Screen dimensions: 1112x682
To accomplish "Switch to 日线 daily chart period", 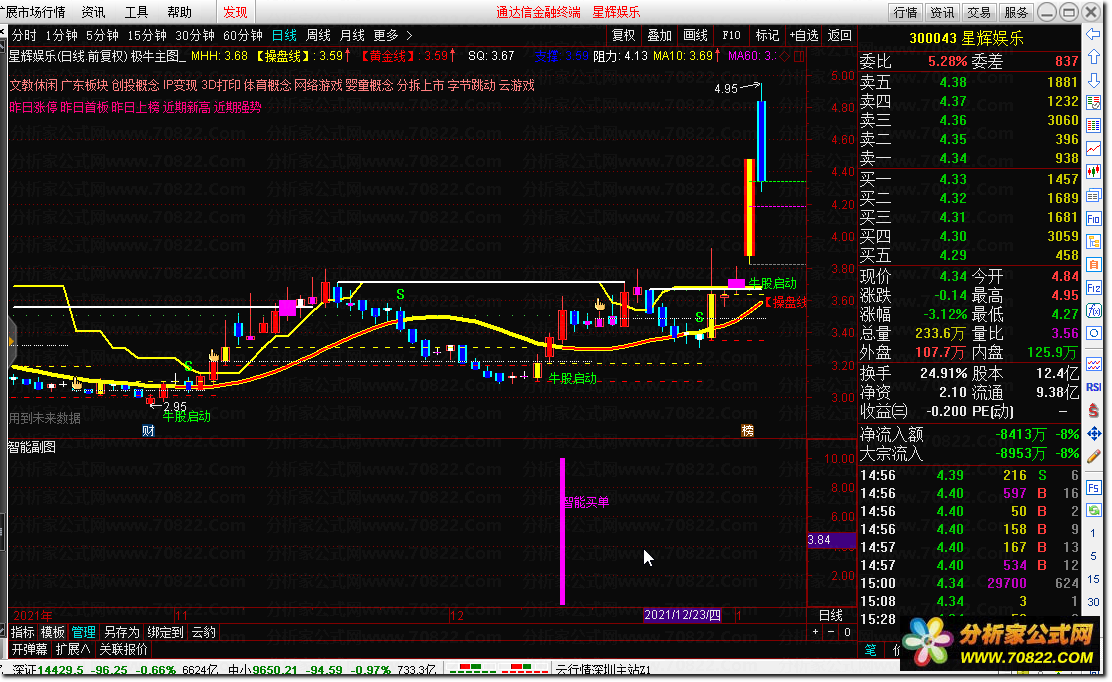I will tap(284, 35).
